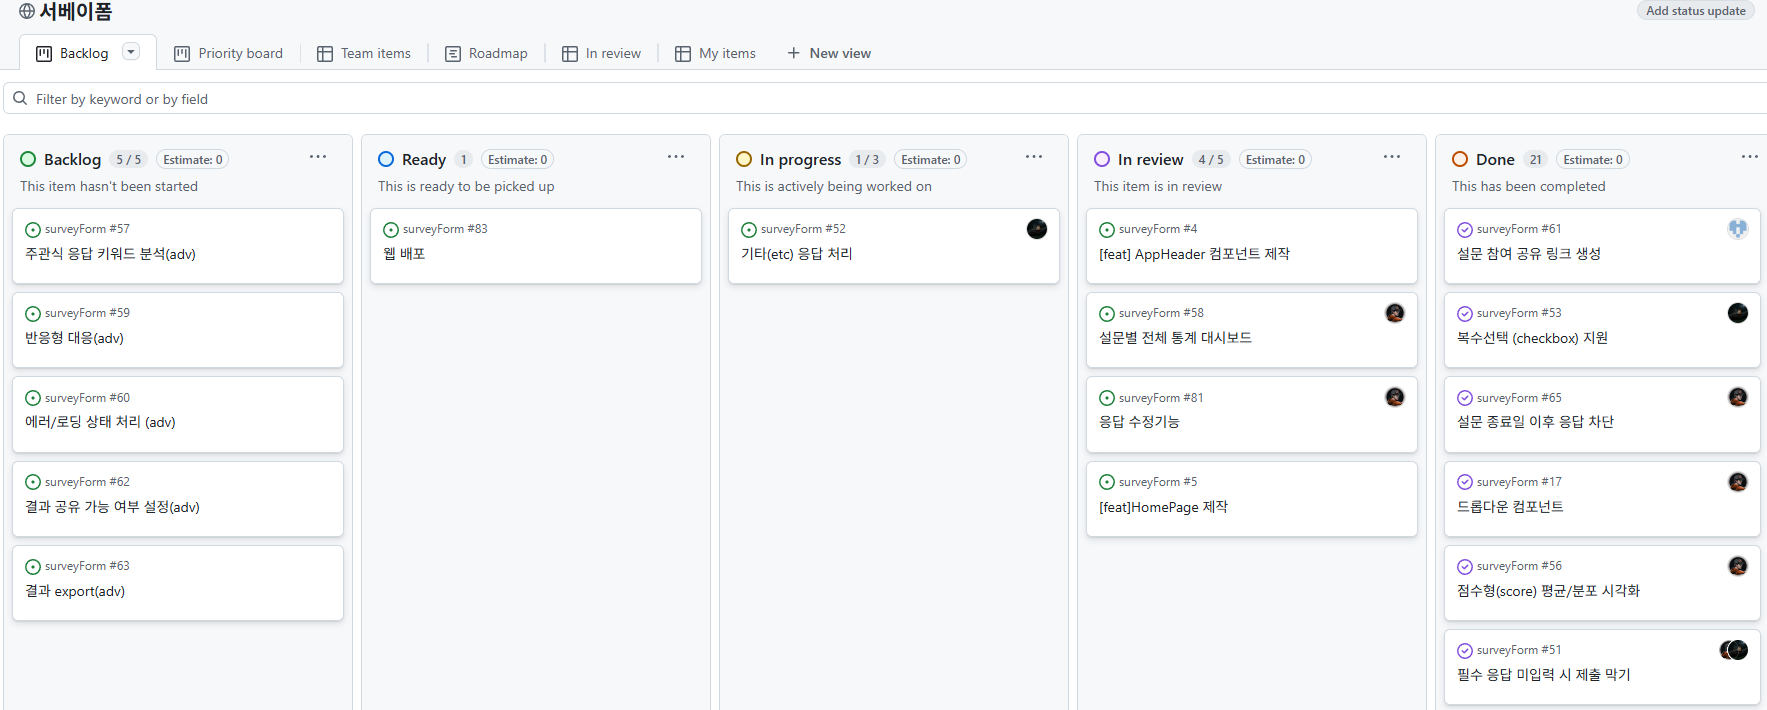The height and width of the screenshot is (710, 1767).
Task: Open the In review column options menu
Action: coord(1392,157)
